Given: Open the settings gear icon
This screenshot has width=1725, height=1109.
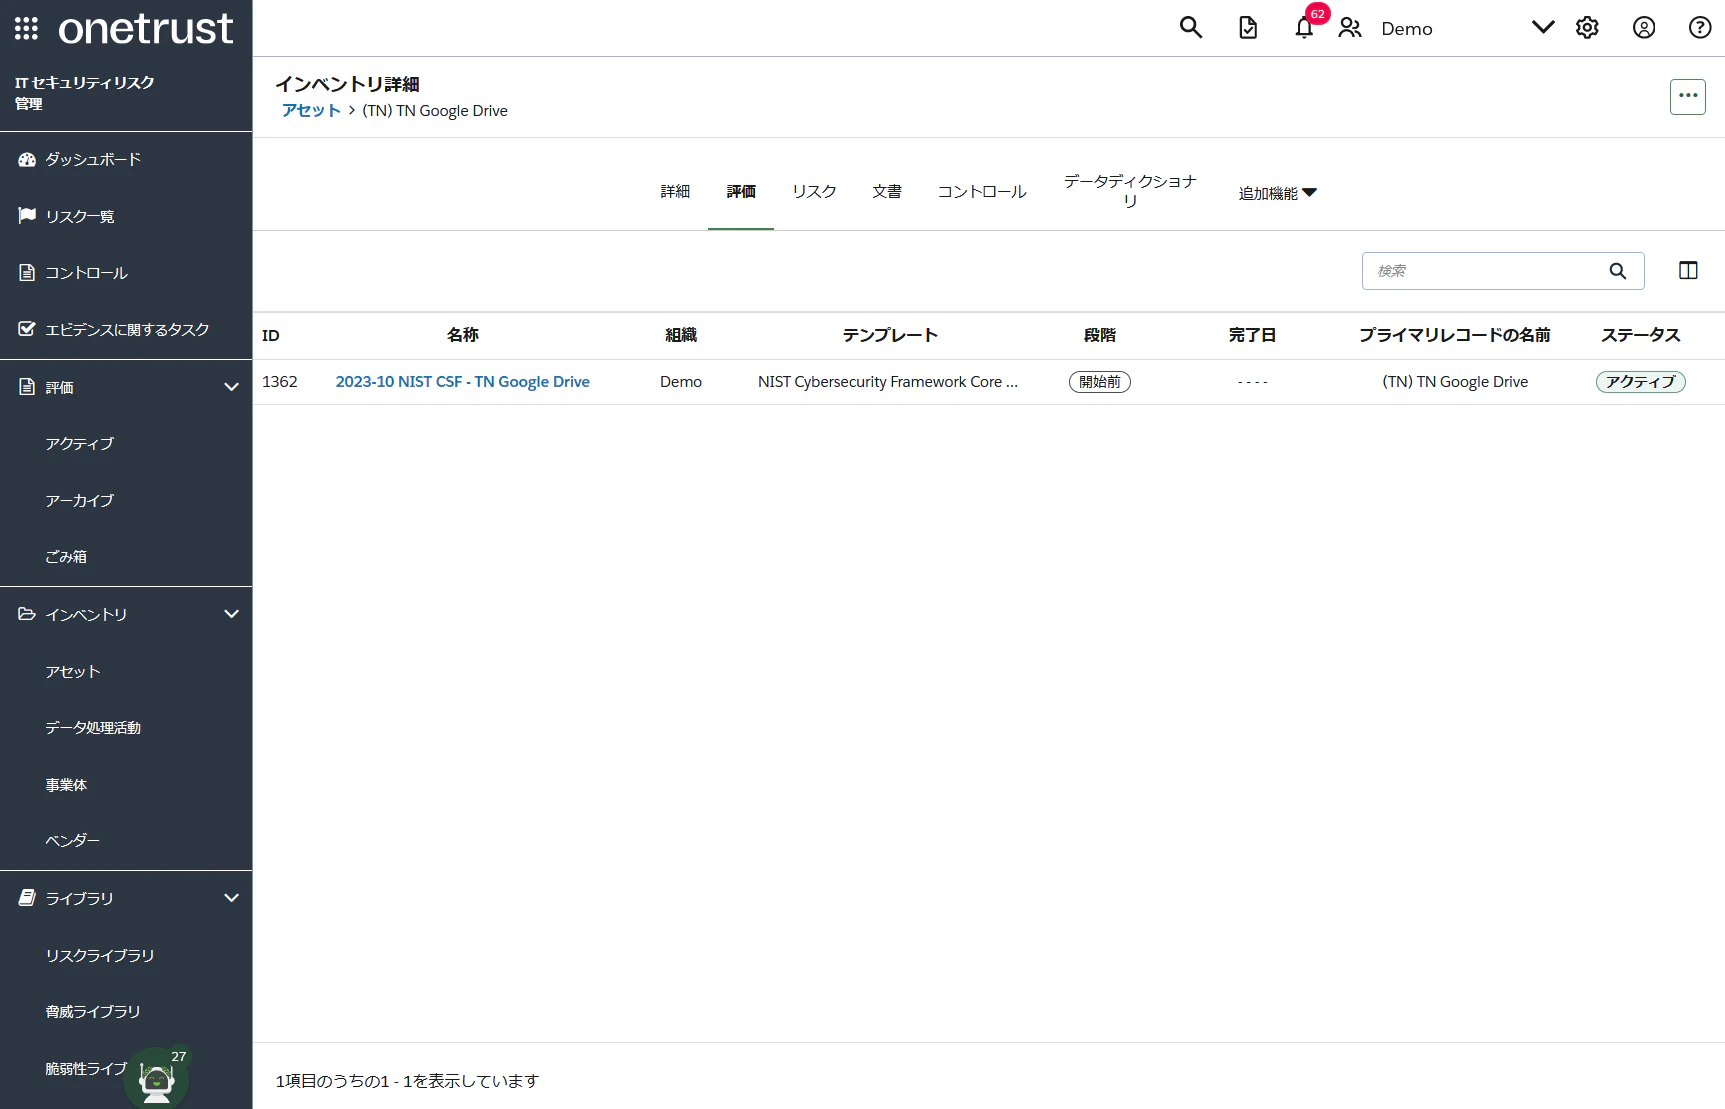Looking at the screenshot, I should (x=1587, y=28).
